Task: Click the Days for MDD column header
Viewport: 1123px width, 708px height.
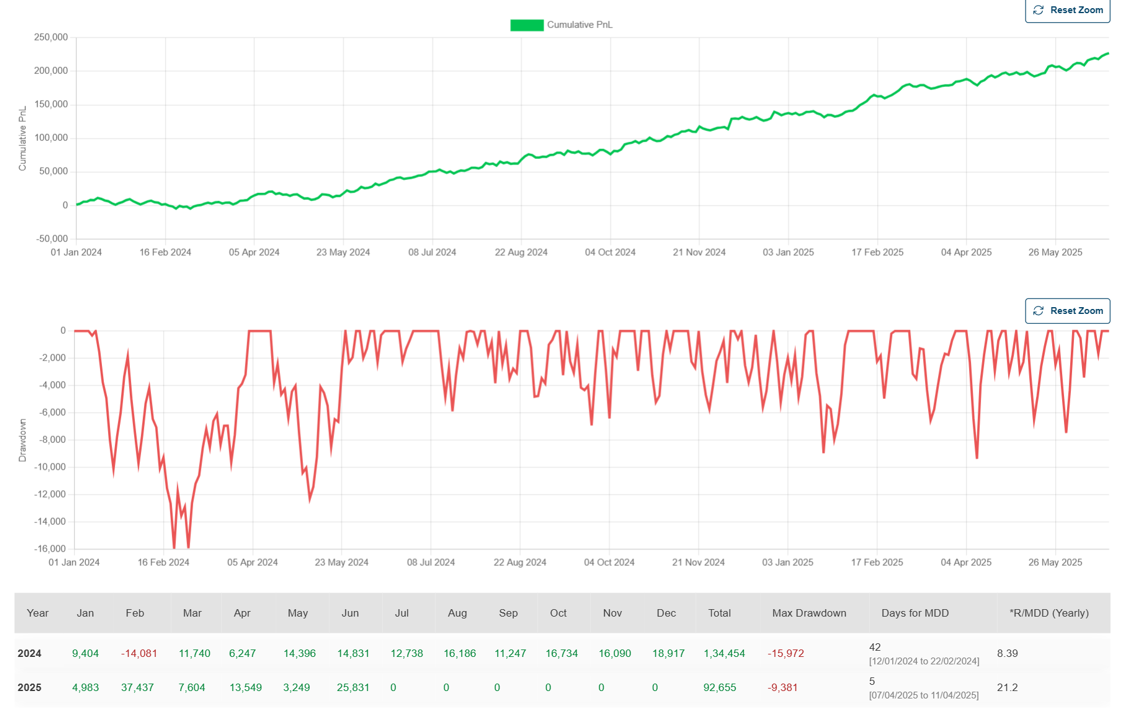Action: pyautogui.click(x=914, y=613)
